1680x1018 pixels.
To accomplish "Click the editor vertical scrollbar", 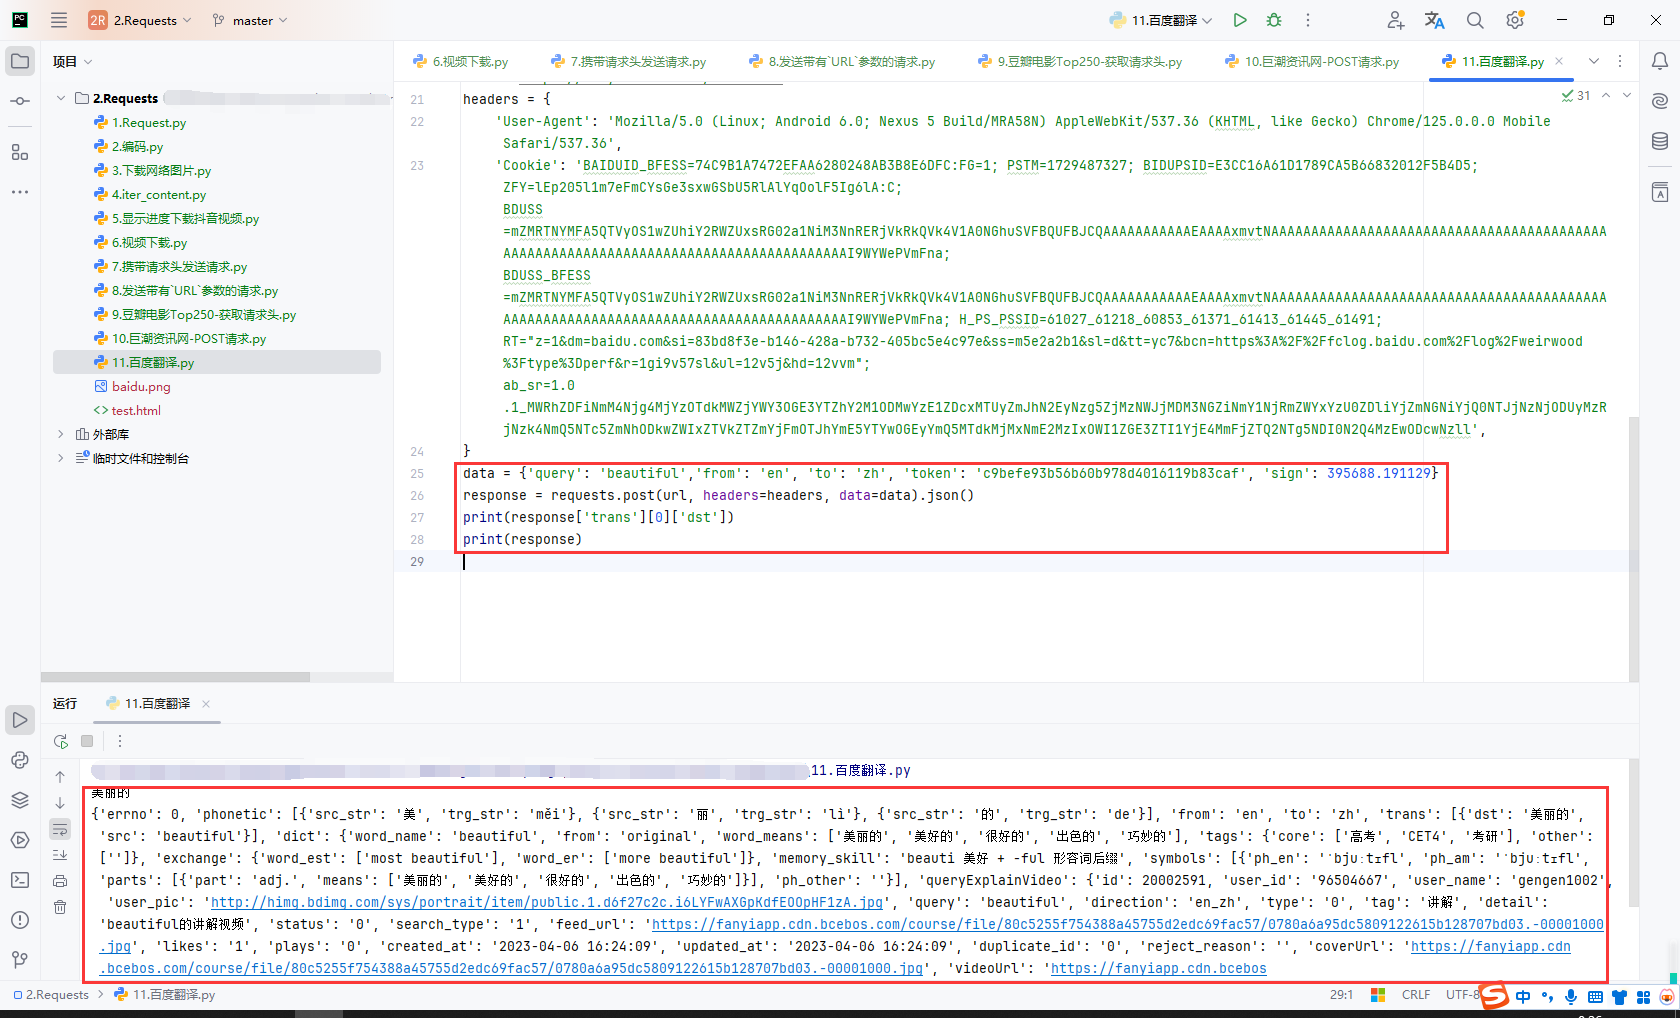I will pos(1634,548).
